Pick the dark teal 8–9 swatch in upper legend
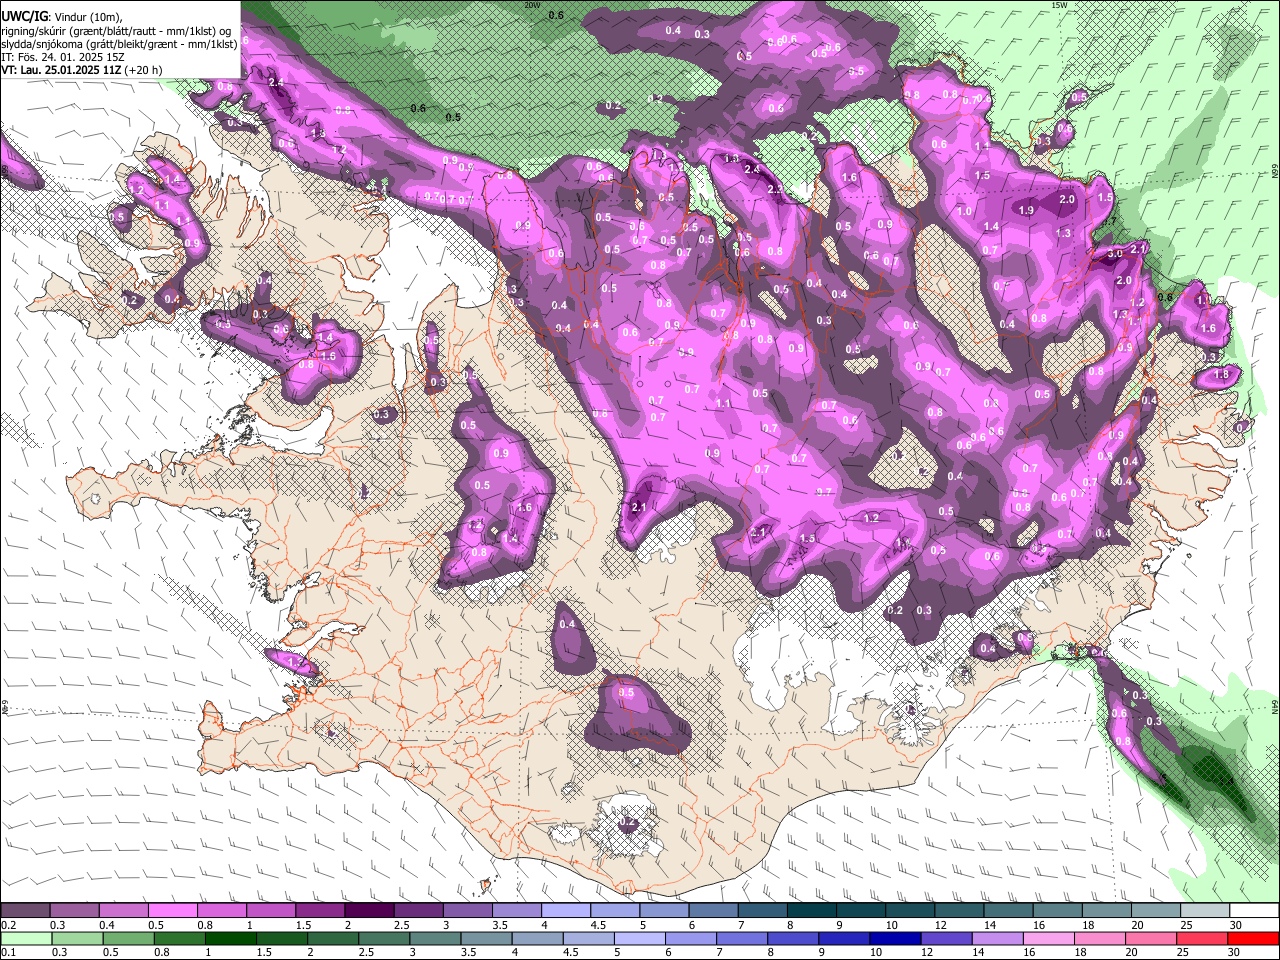1280x960 pixels. point(811,911)
